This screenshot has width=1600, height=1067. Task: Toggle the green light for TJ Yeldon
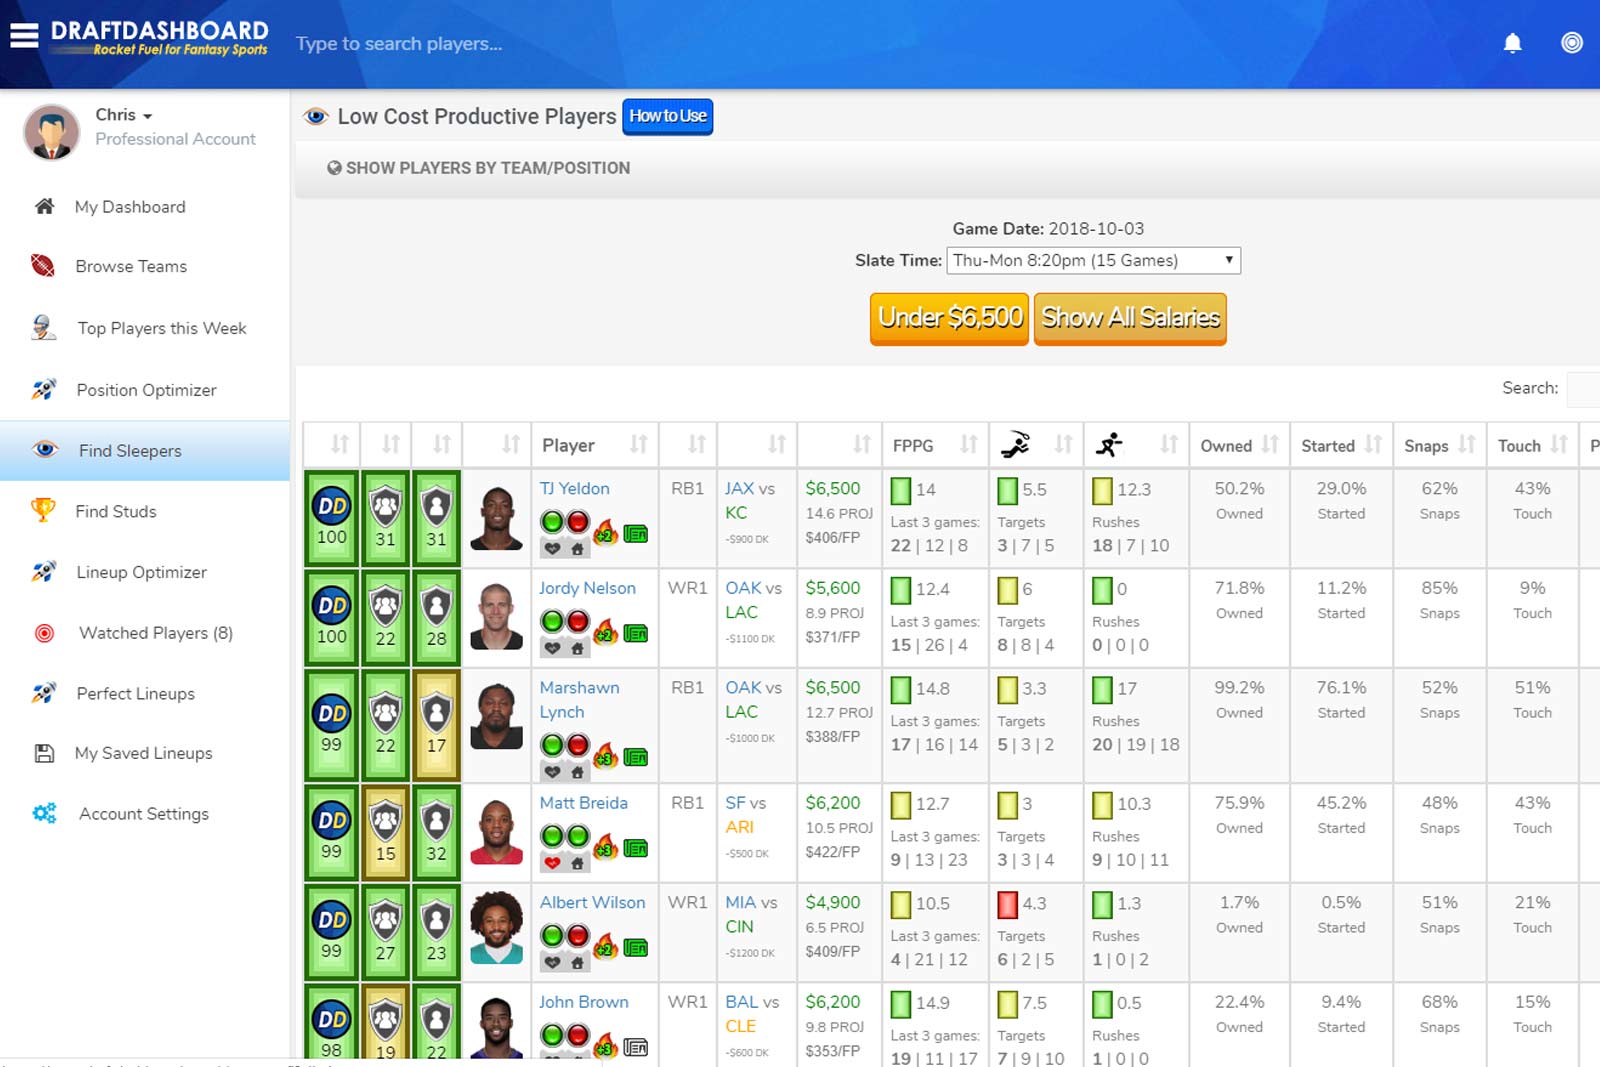[x=552, y=521]
